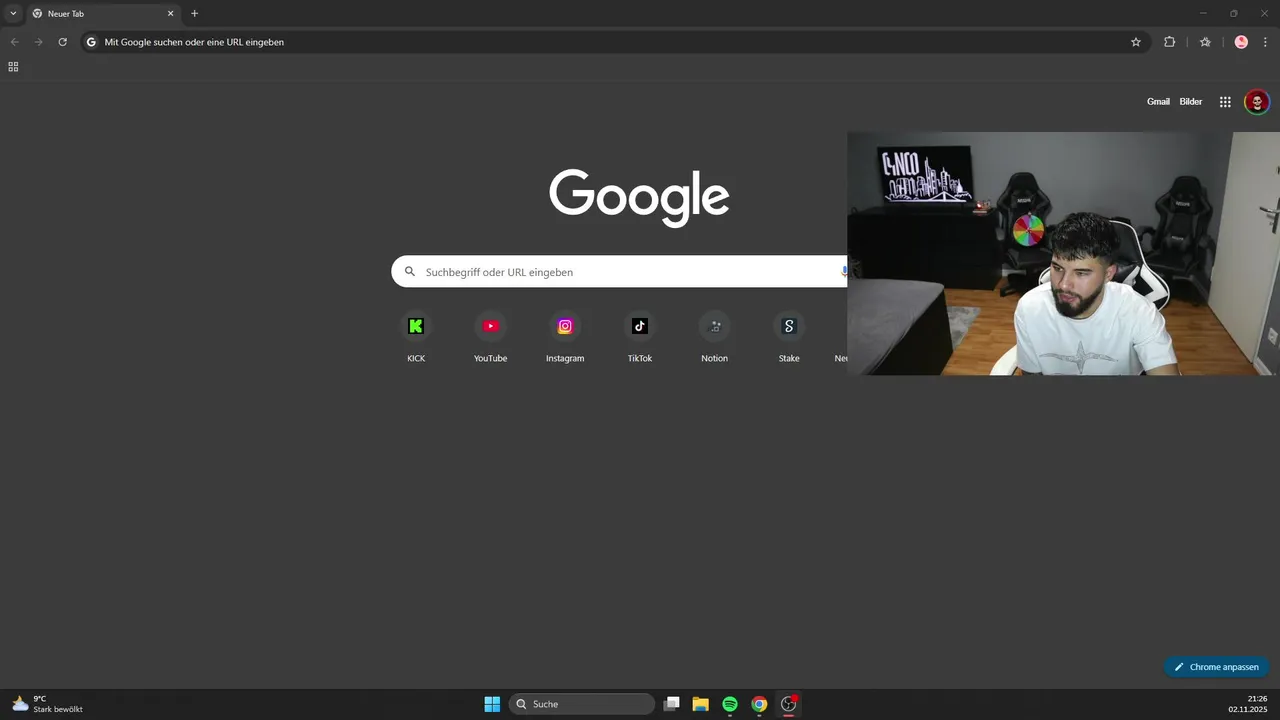Screen dimensions: 1280x720
Task: Open the Windows Start menu
Action: (492, 704)
